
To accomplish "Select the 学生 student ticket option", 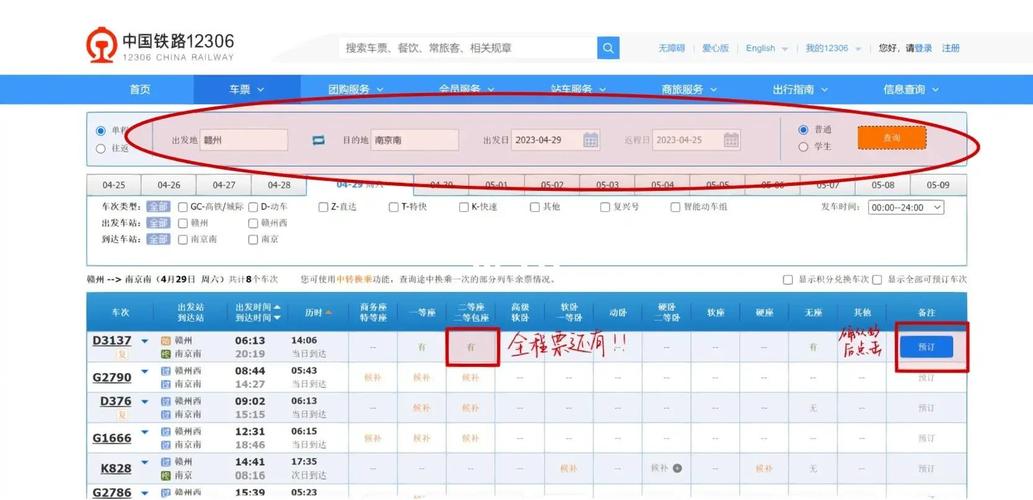I will 804,147.
